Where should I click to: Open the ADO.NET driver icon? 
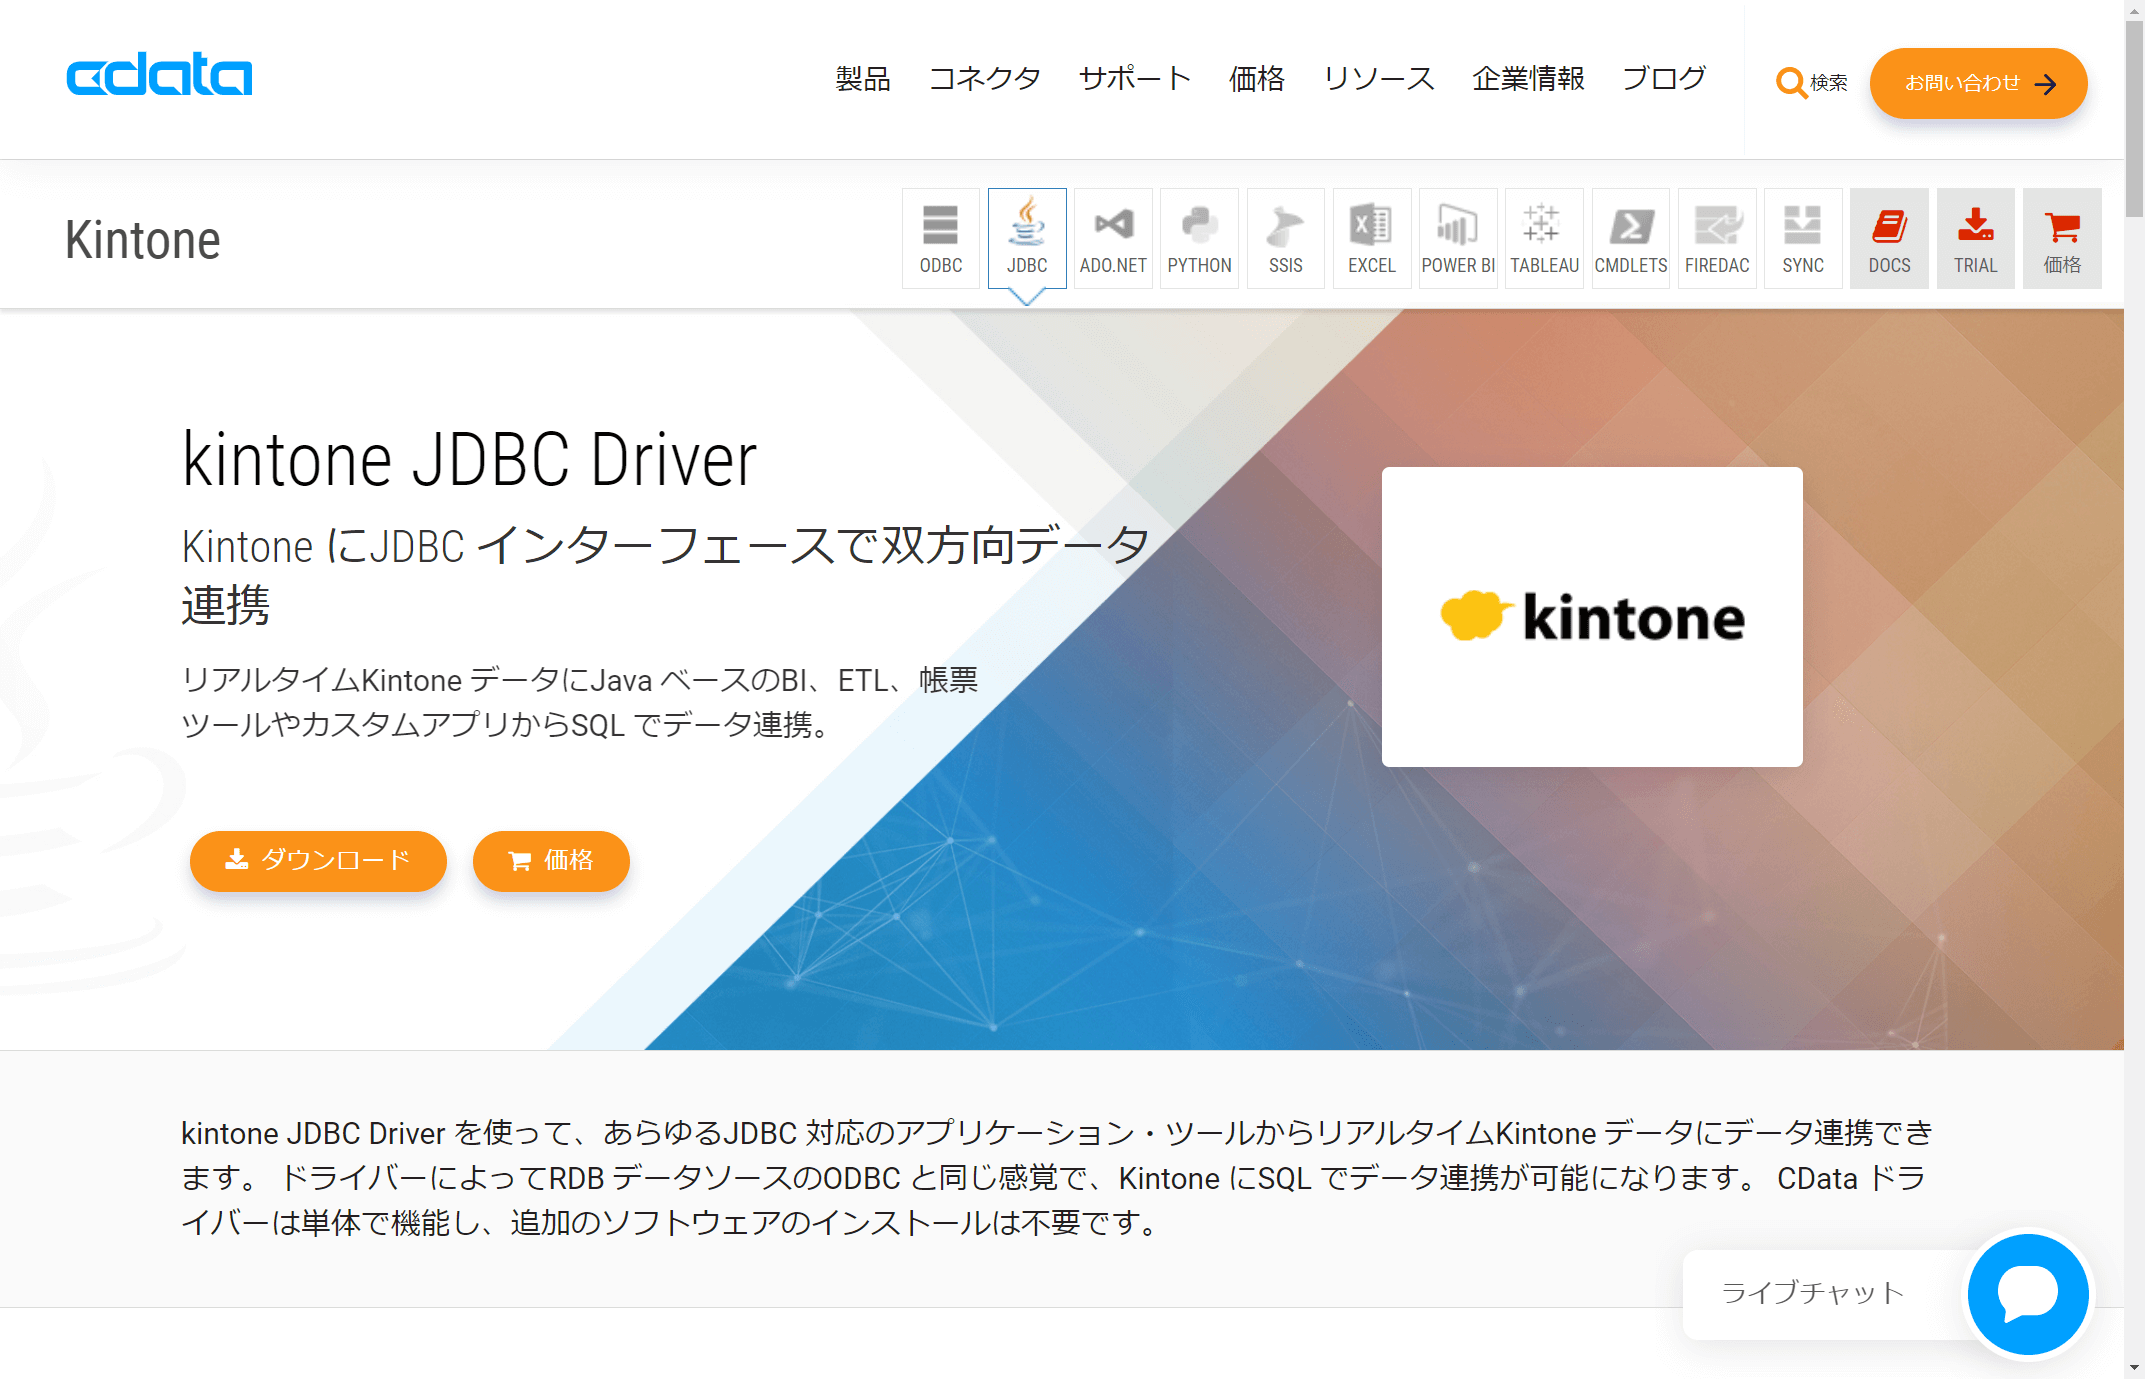[x=1113, y=239]
